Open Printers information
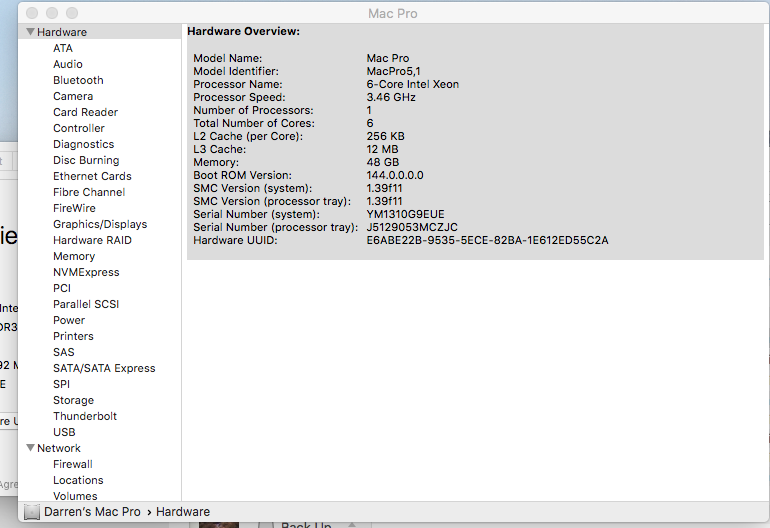The height and width of the screenshot is (528, 770). 73,336
